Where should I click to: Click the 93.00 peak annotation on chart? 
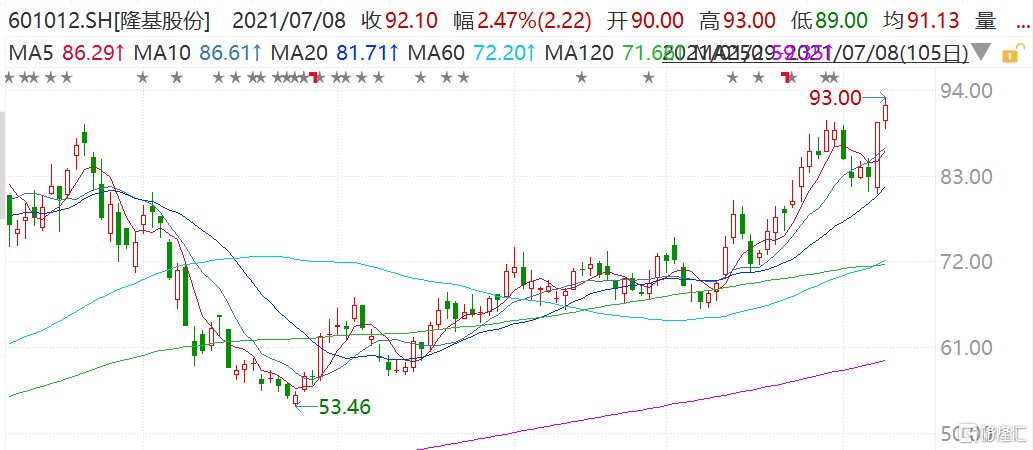pos(835,99)
